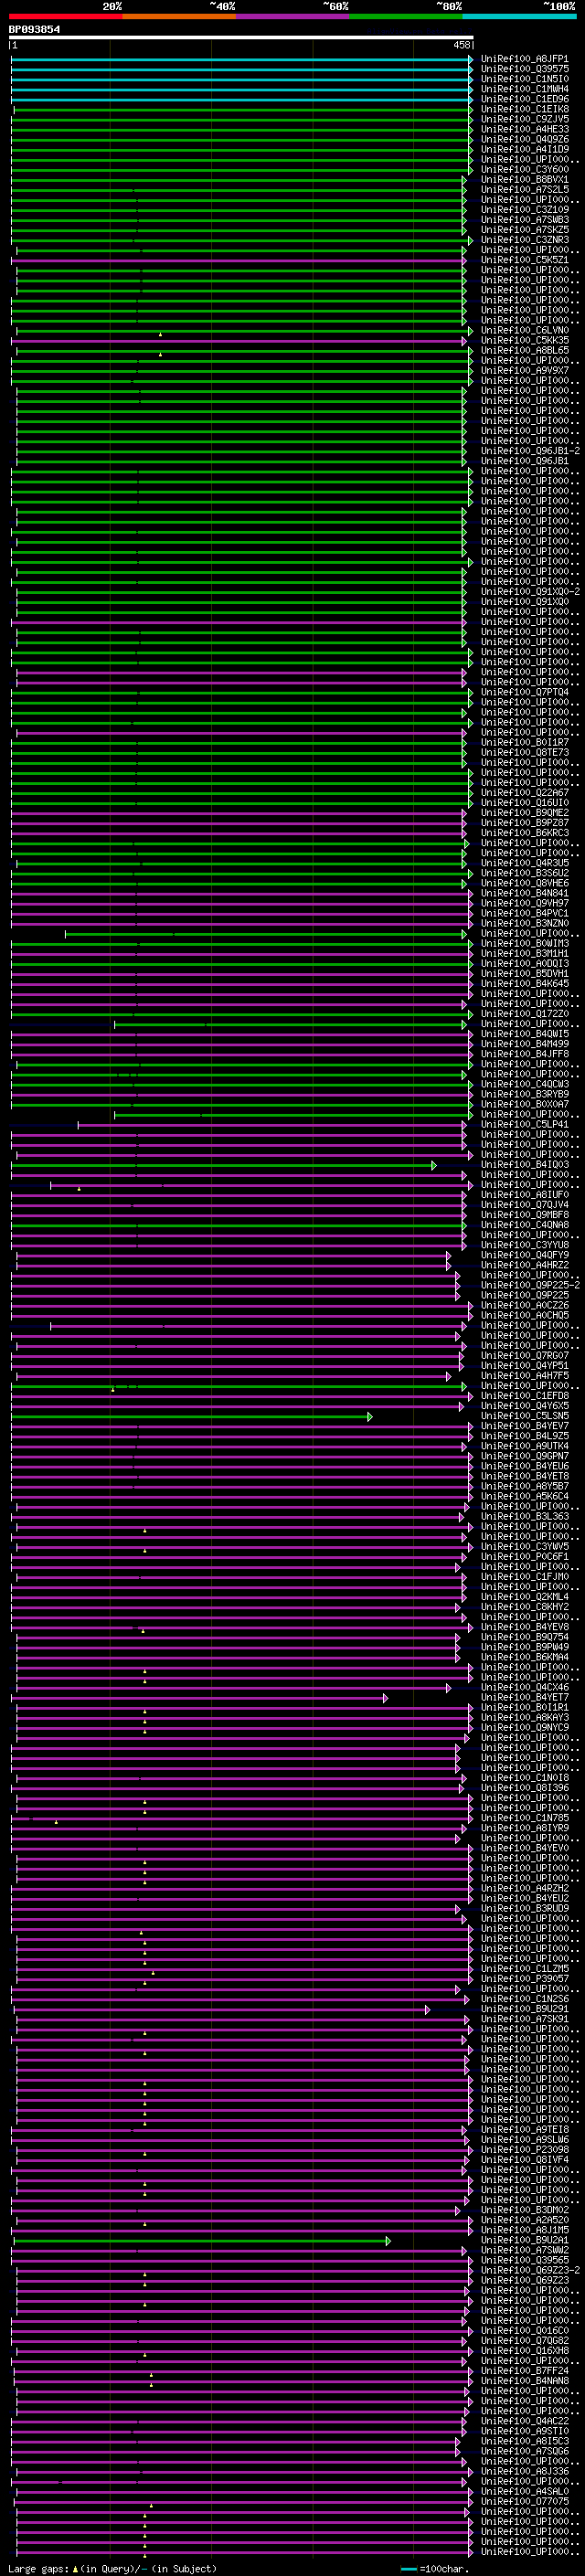The width and height of the screenshot is (585, 2576).
Task: Select the UniRef100_Q9VH97 label
Action: tap(525, 903)
